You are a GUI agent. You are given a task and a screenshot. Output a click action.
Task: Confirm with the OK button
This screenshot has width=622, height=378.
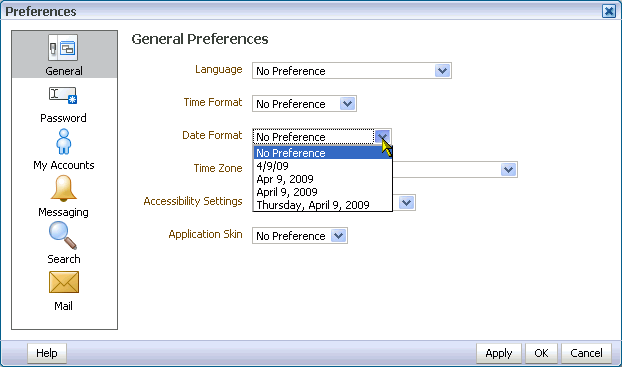(x=541, y=353)
